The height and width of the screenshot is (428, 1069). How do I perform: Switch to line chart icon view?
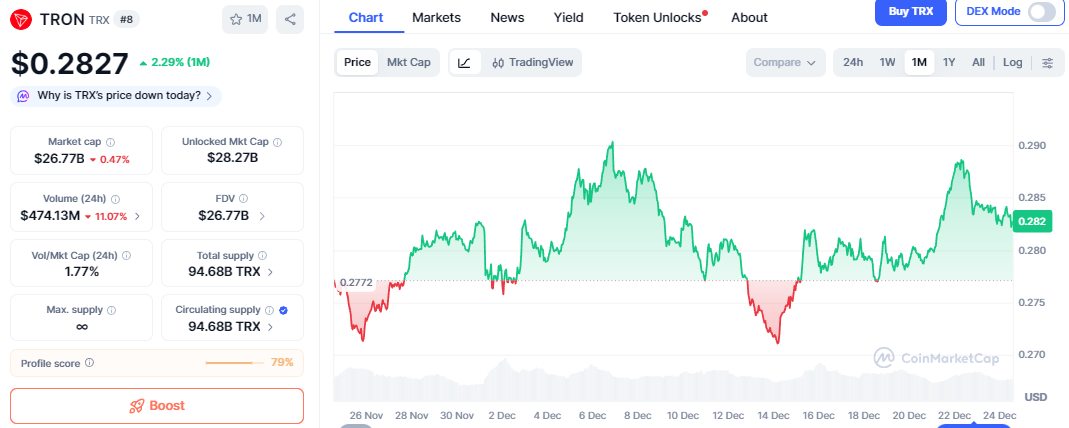(464, 63)
